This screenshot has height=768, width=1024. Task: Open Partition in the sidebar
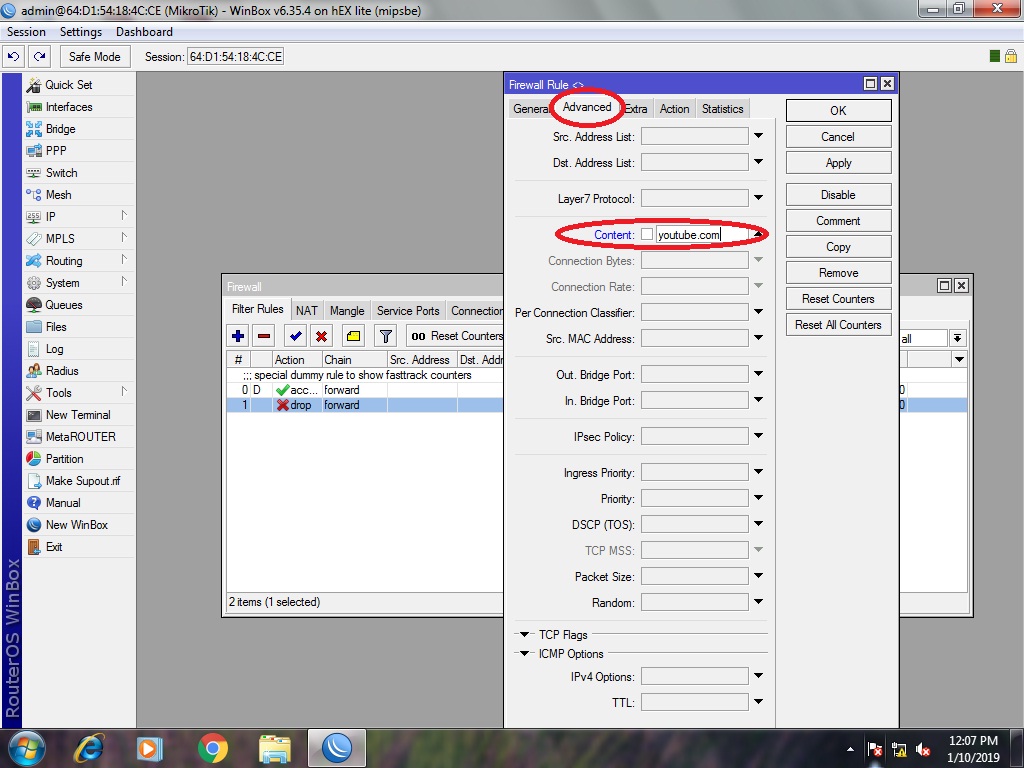[64, 459]
